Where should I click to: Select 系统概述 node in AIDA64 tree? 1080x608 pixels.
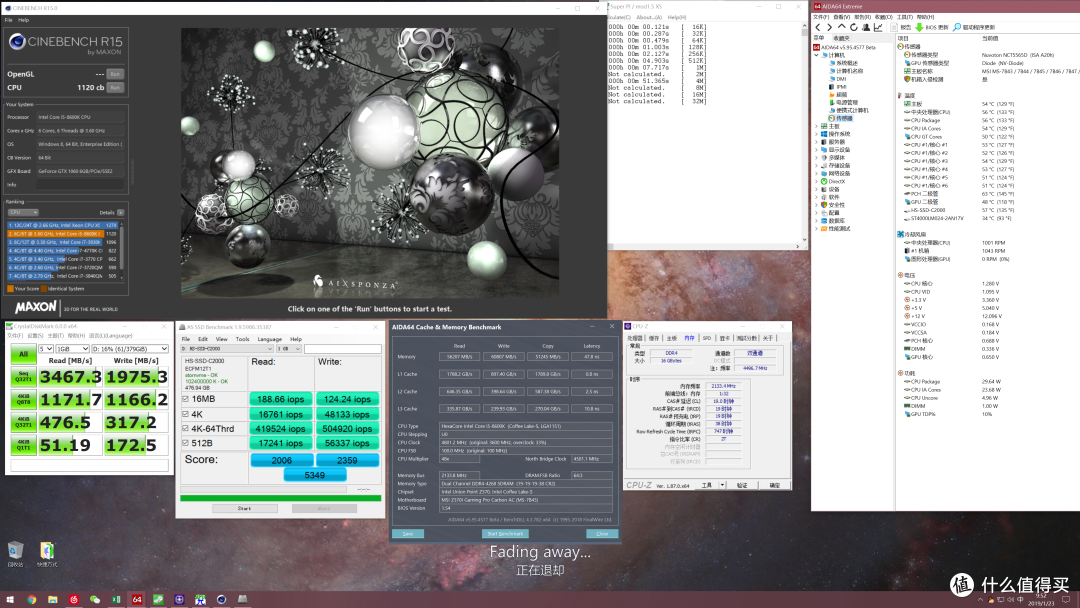(843, 63)
